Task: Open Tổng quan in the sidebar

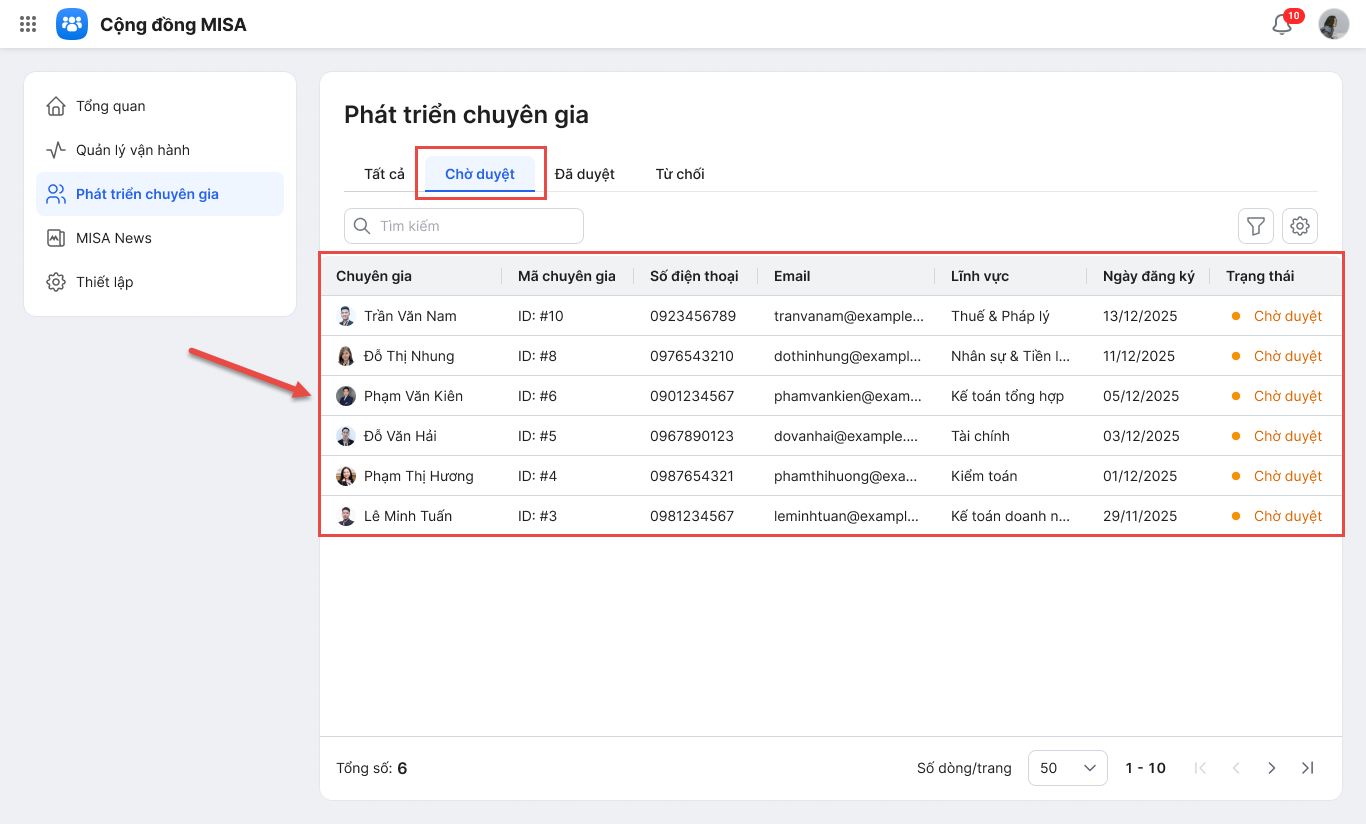Action: coord(110,106)
